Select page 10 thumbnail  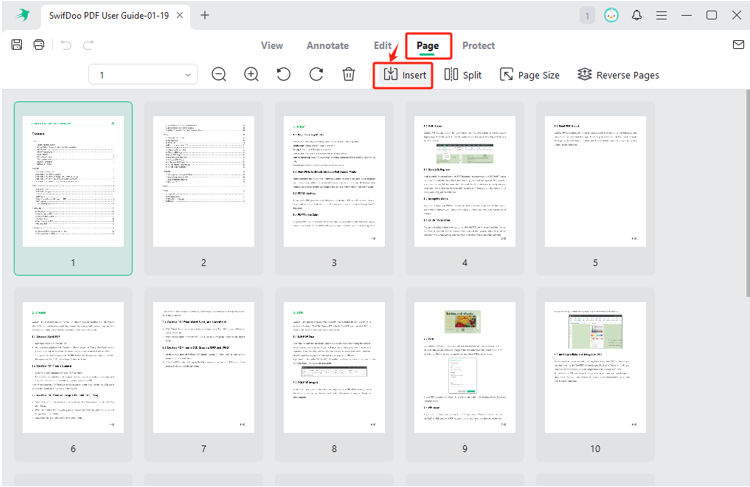pyautogui.click(x=596, y=374)
